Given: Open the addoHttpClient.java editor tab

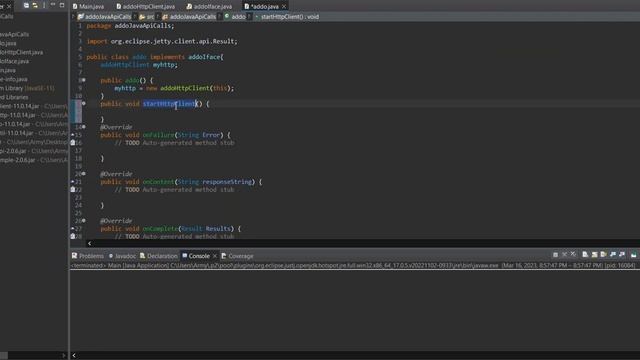Looking at the screenshot, I should (146, 7).
